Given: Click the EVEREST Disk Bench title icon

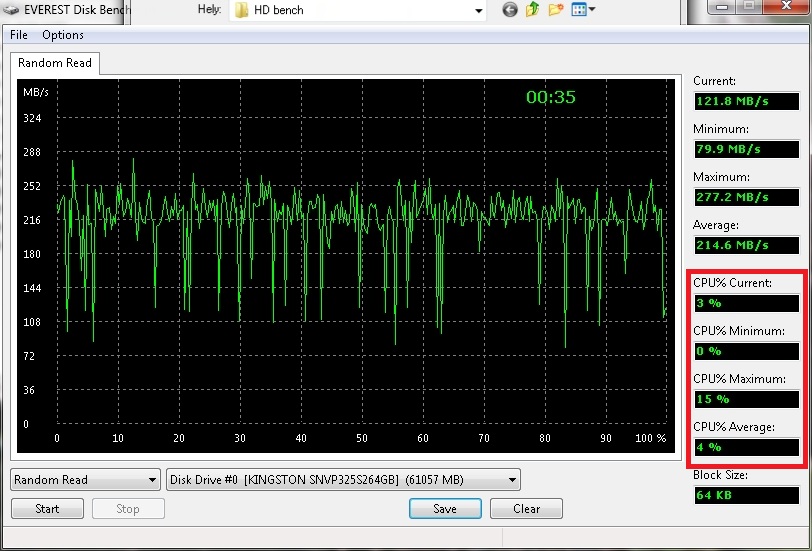Looking at the screenshot, I should pyautogui.click(x=11, y=9).
